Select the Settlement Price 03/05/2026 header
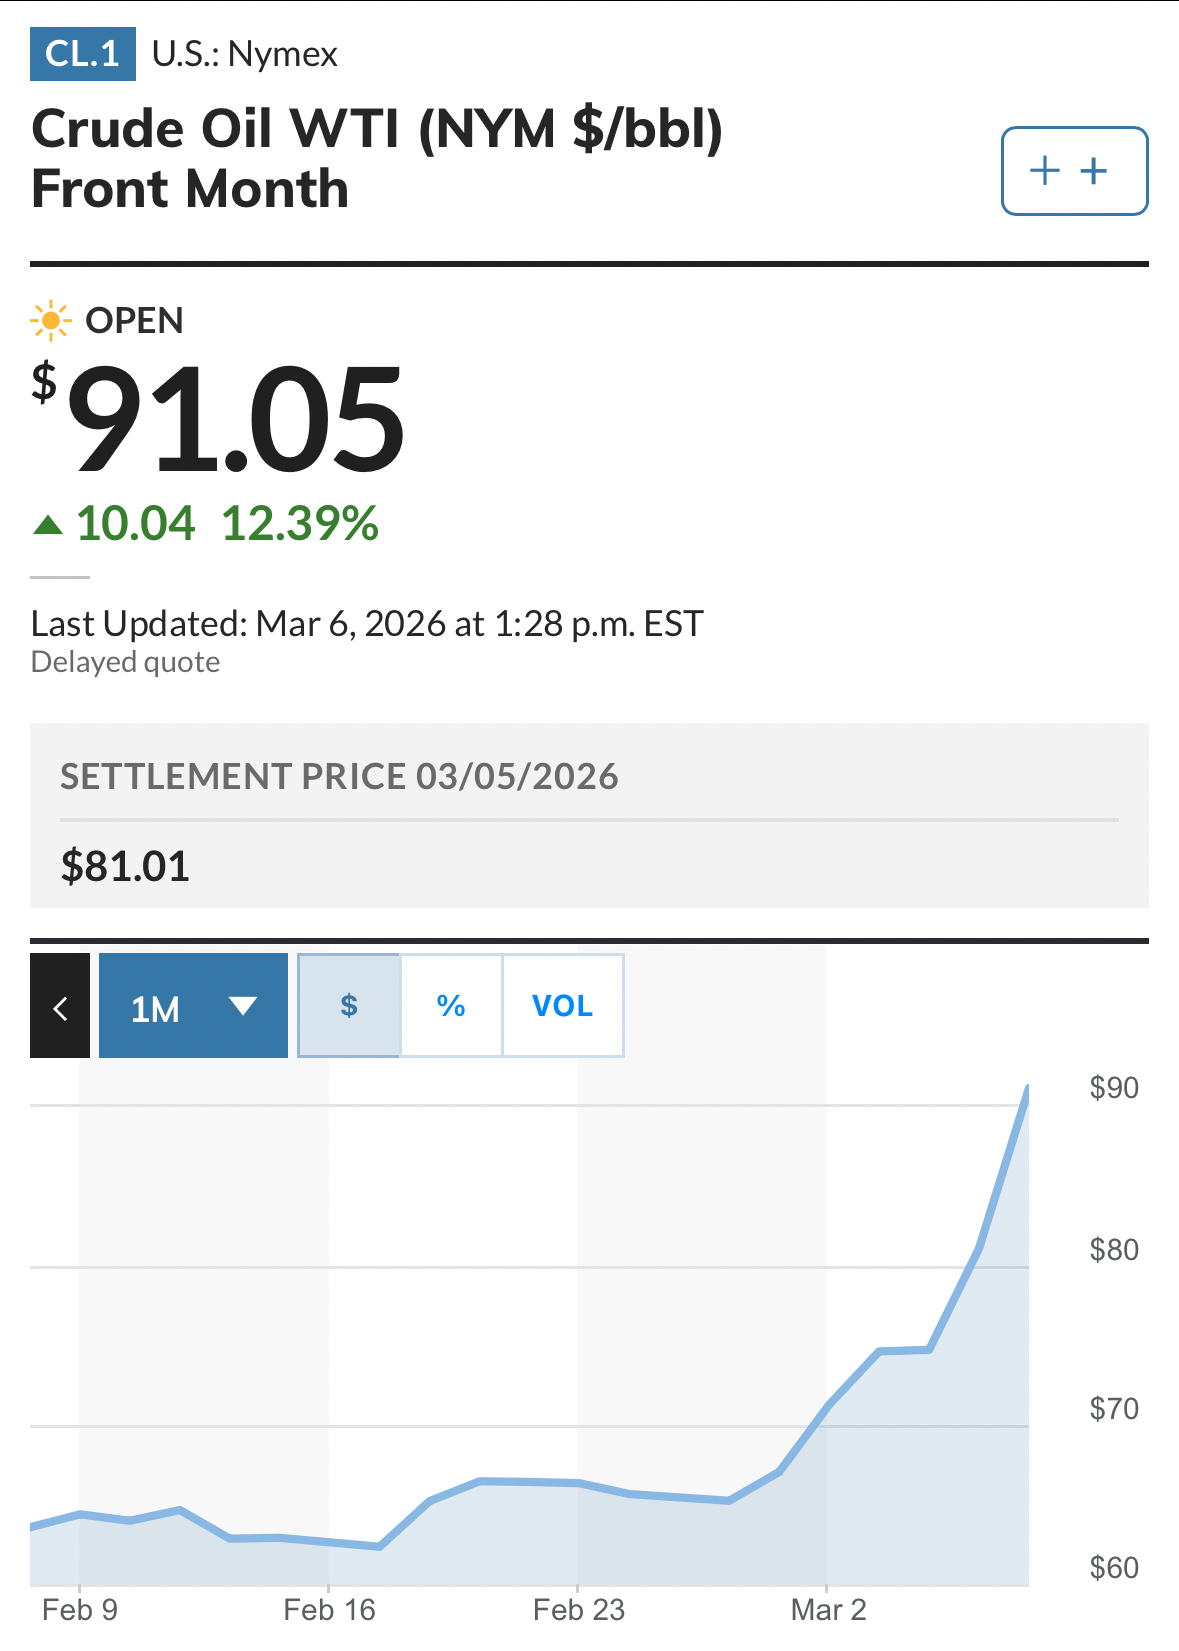The image size is (1179, 1651). (339, 777)
